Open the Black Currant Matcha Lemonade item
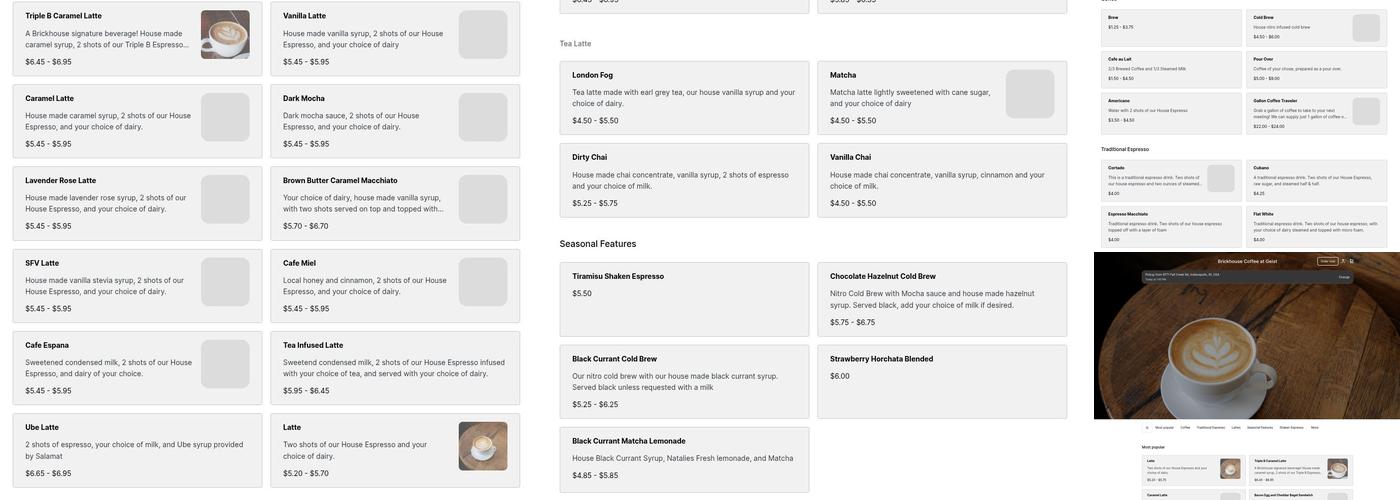The width and height of the screenshot is (1400, 500). [x=684, y=460]
